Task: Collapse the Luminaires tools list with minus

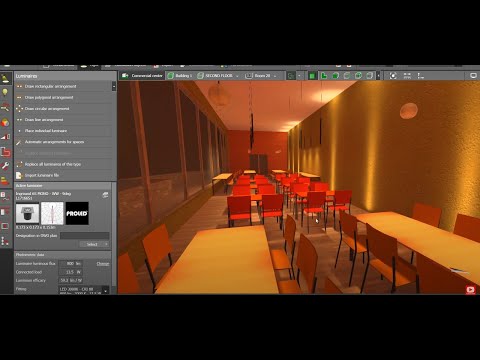Action: [114, 86]
